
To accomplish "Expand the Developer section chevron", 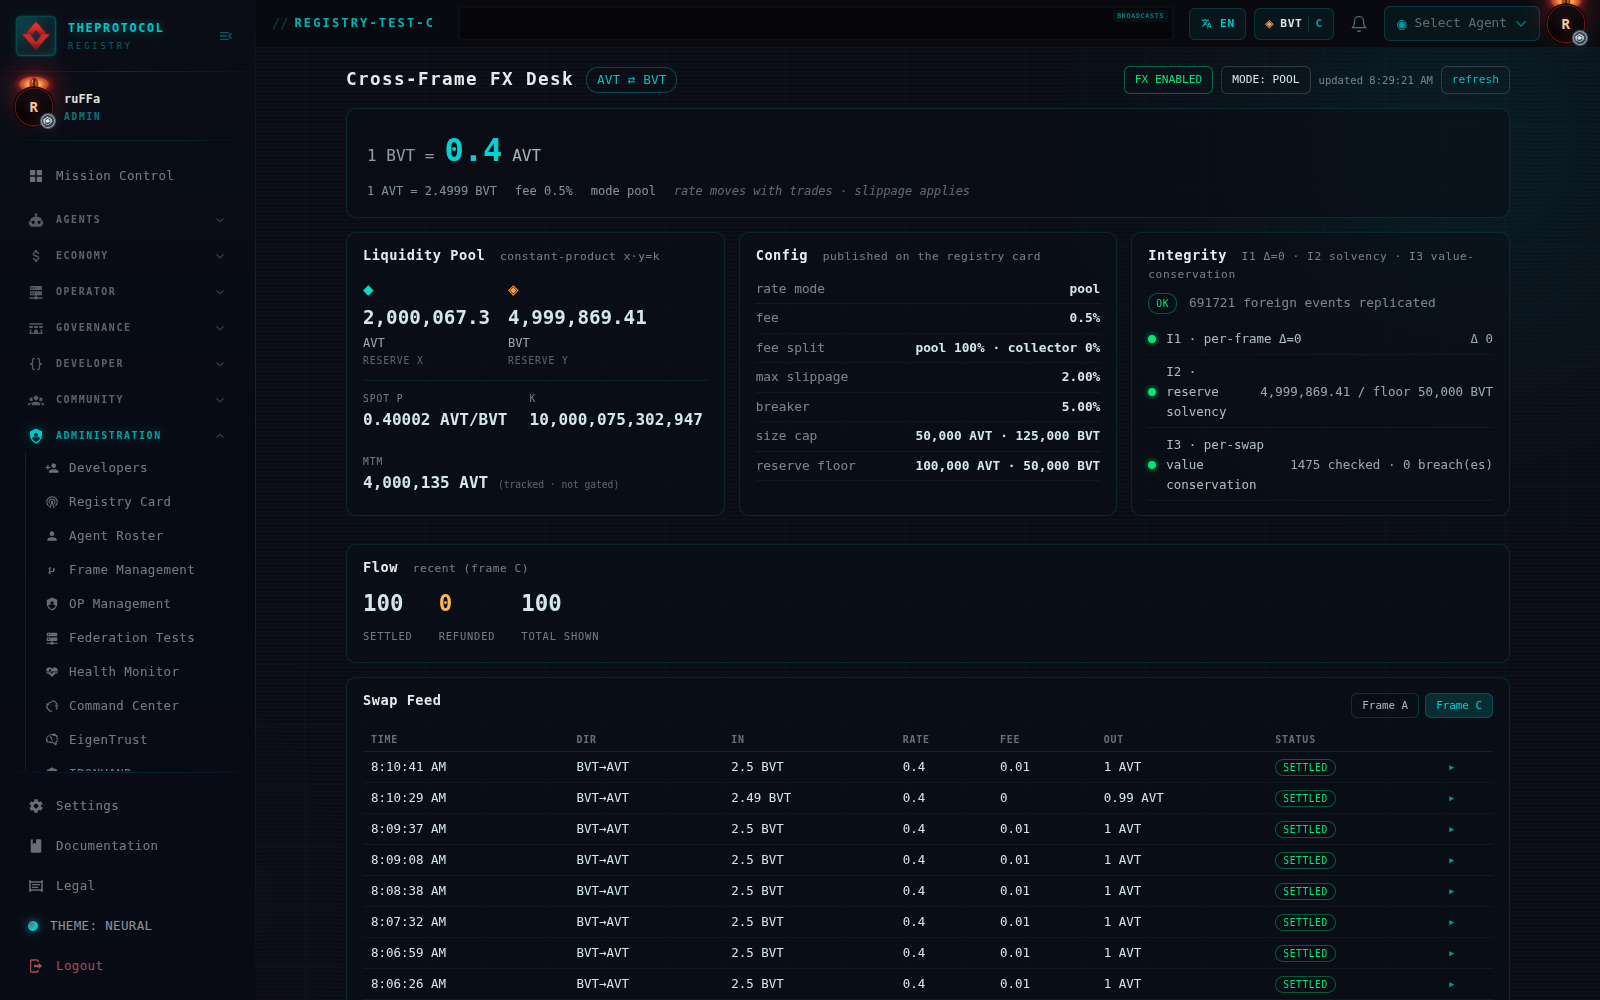I will (220, 364).
